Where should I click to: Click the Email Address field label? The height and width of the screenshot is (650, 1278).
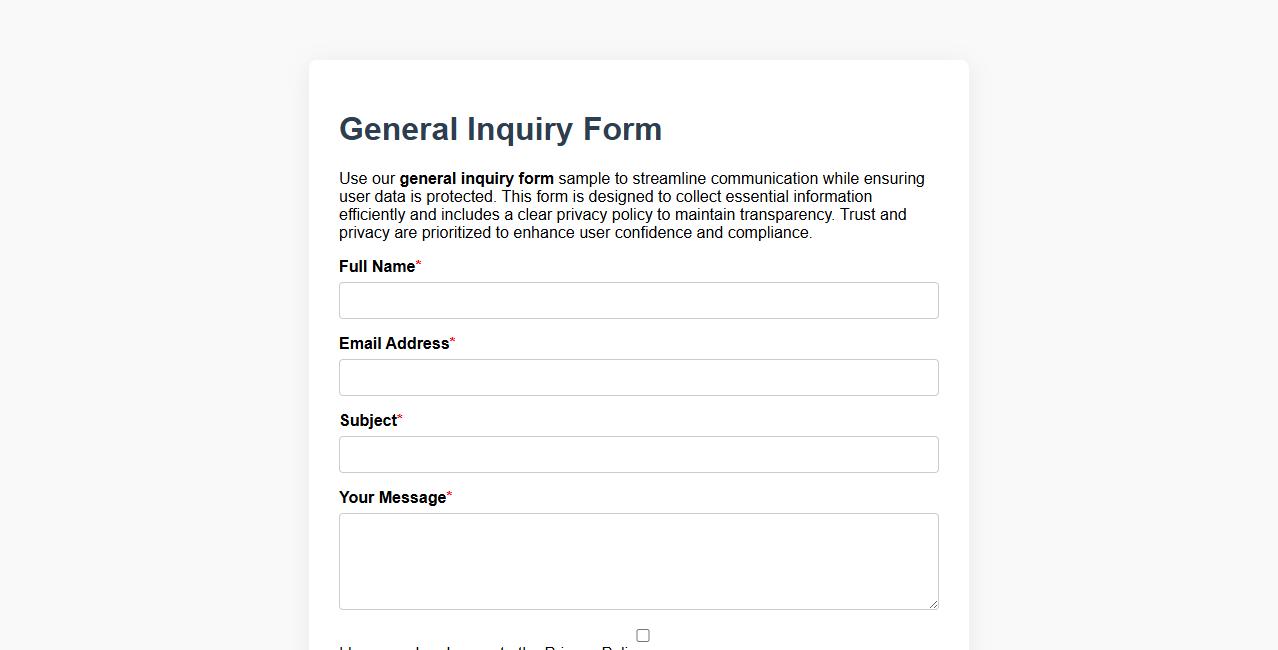393,343
